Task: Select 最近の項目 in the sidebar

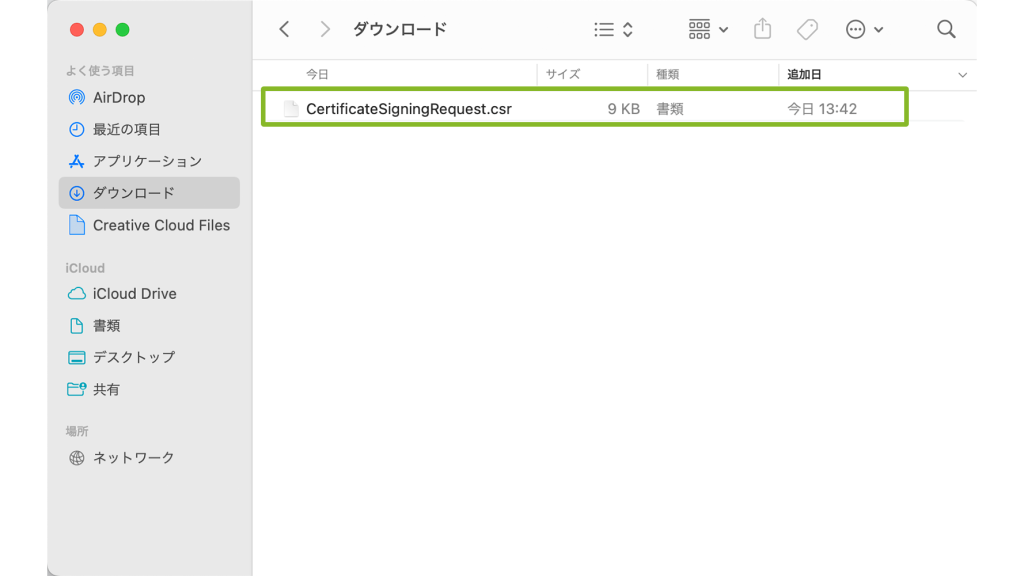Action: point(126,130)
